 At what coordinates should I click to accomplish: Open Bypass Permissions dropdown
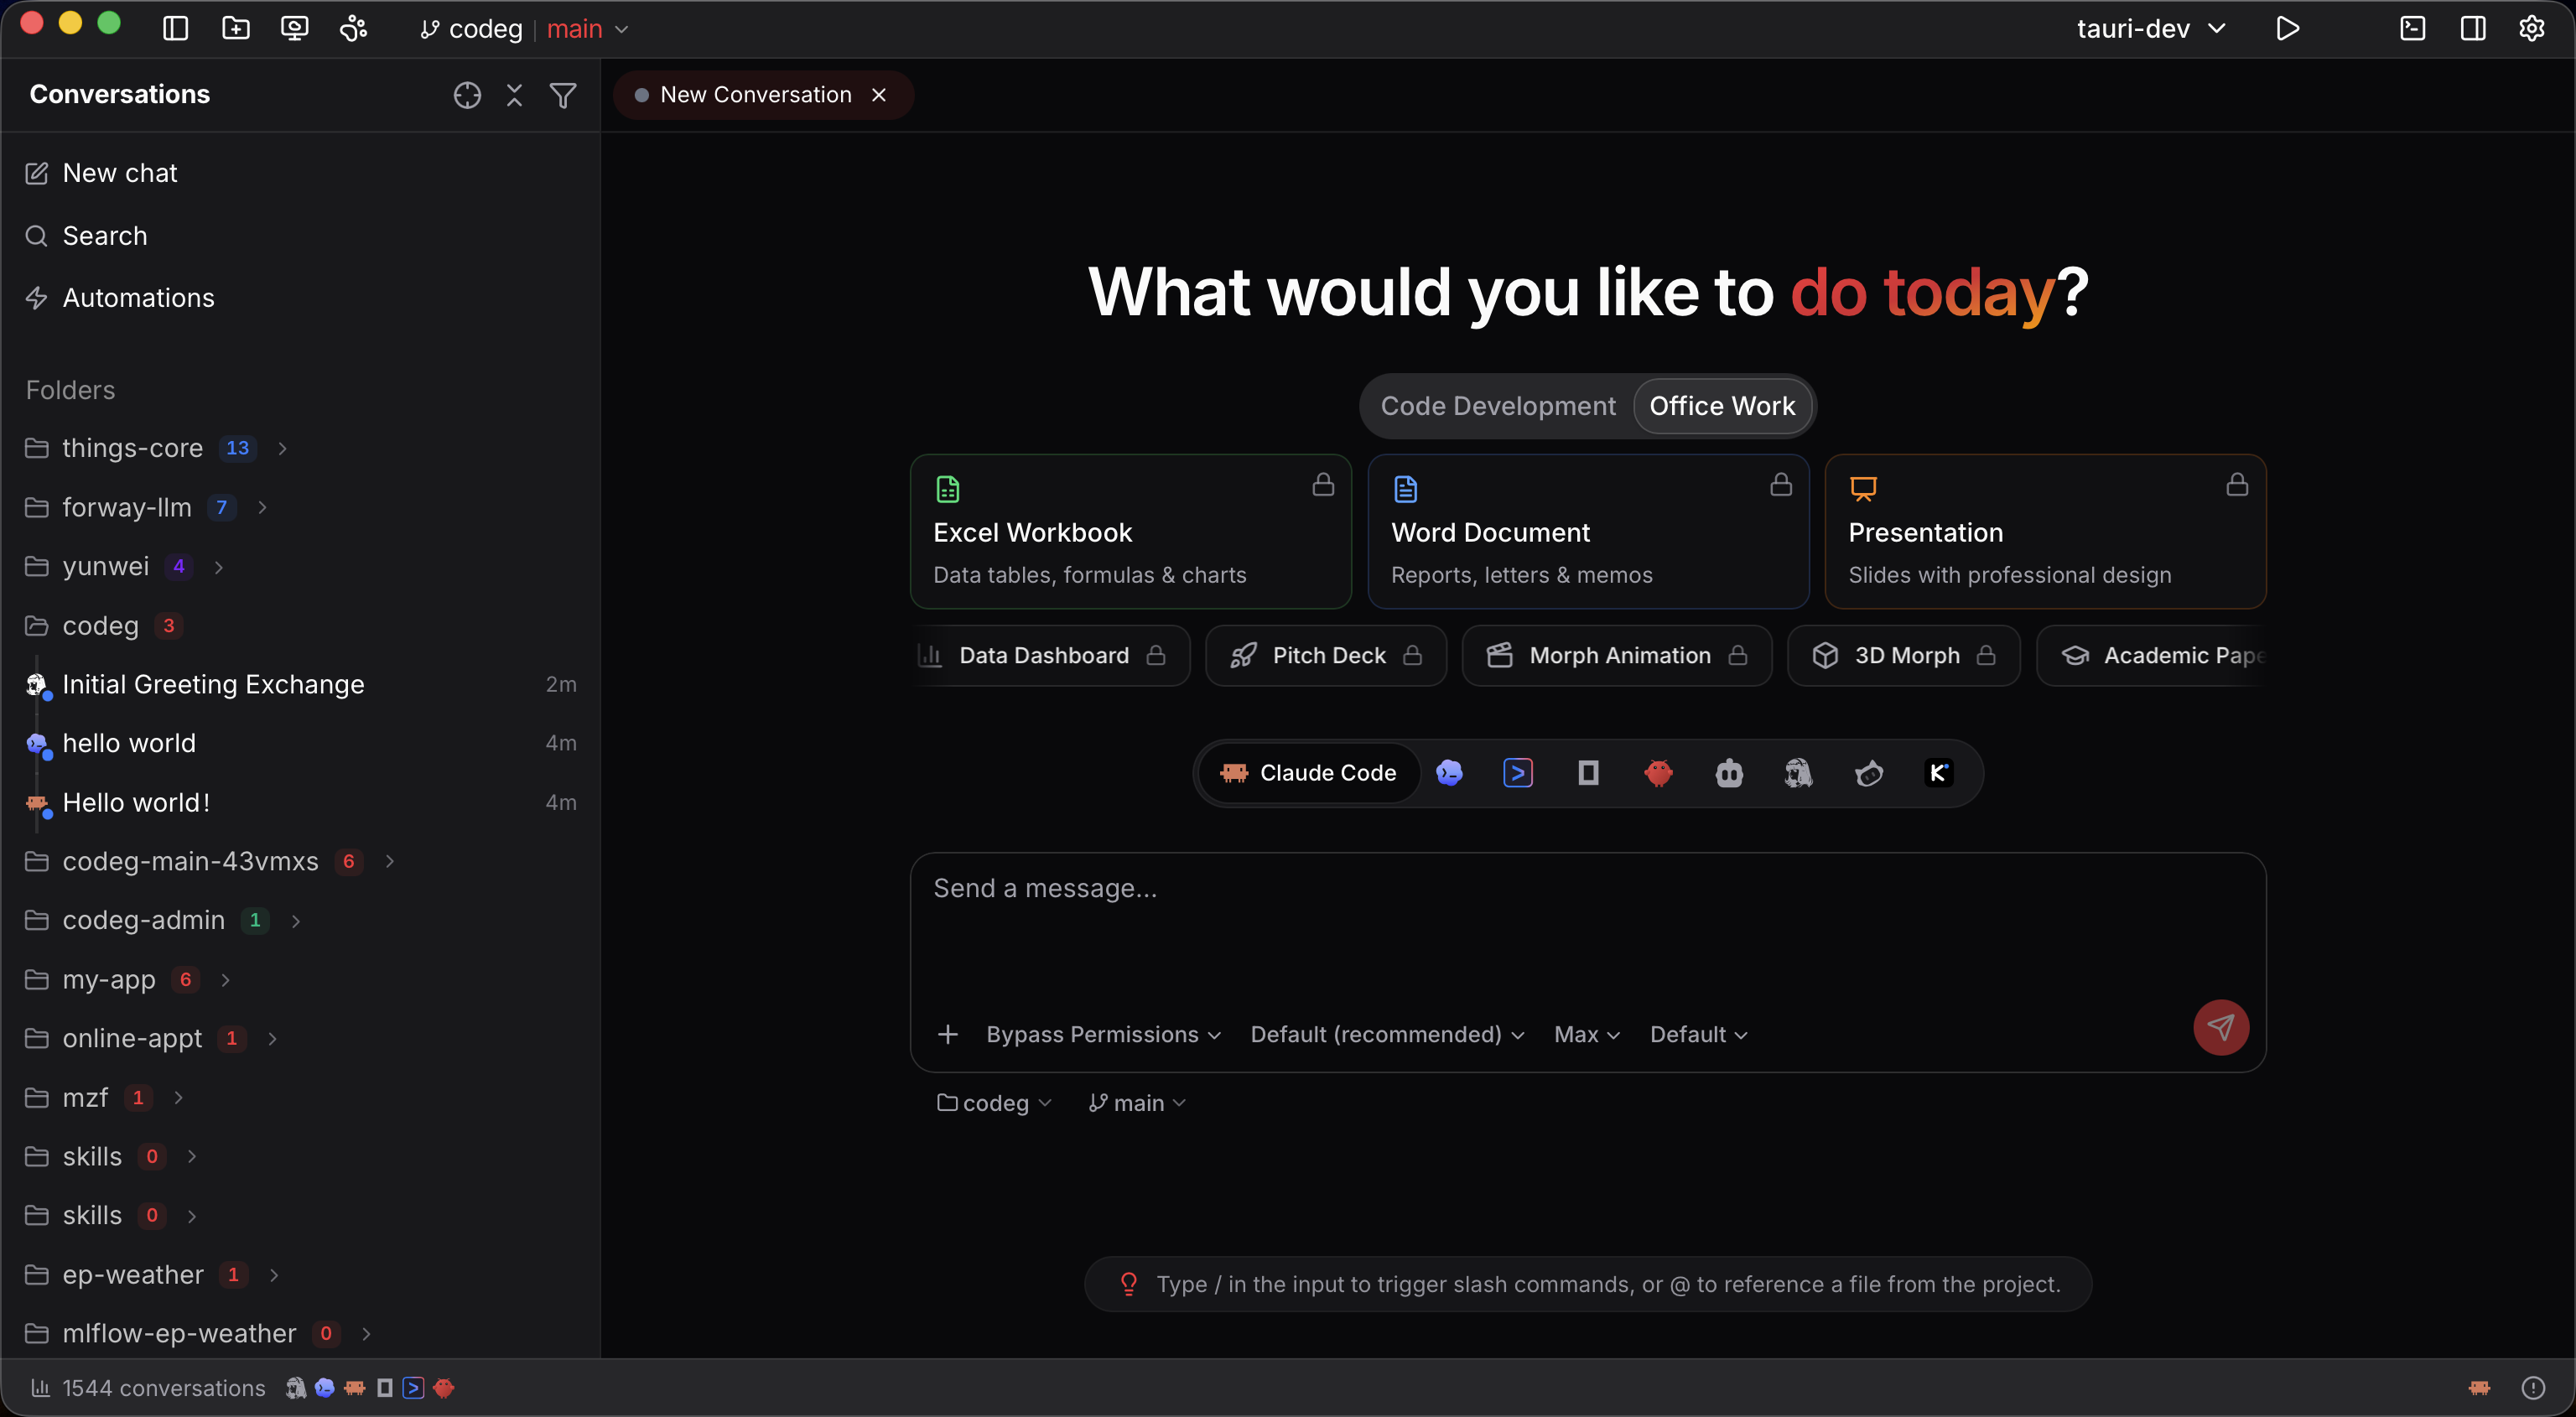click(1104, 1035)
